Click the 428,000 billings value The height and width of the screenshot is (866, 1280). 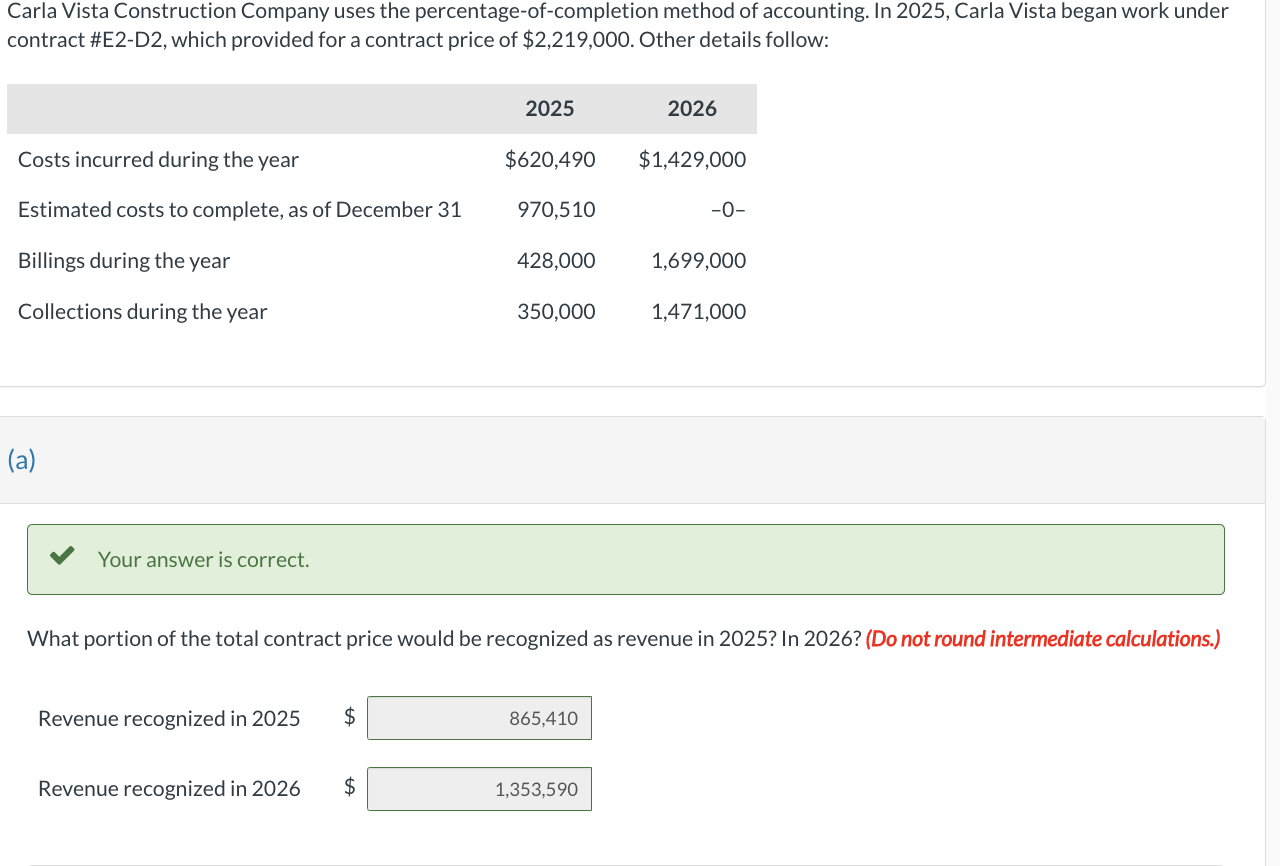coord(556,261)
